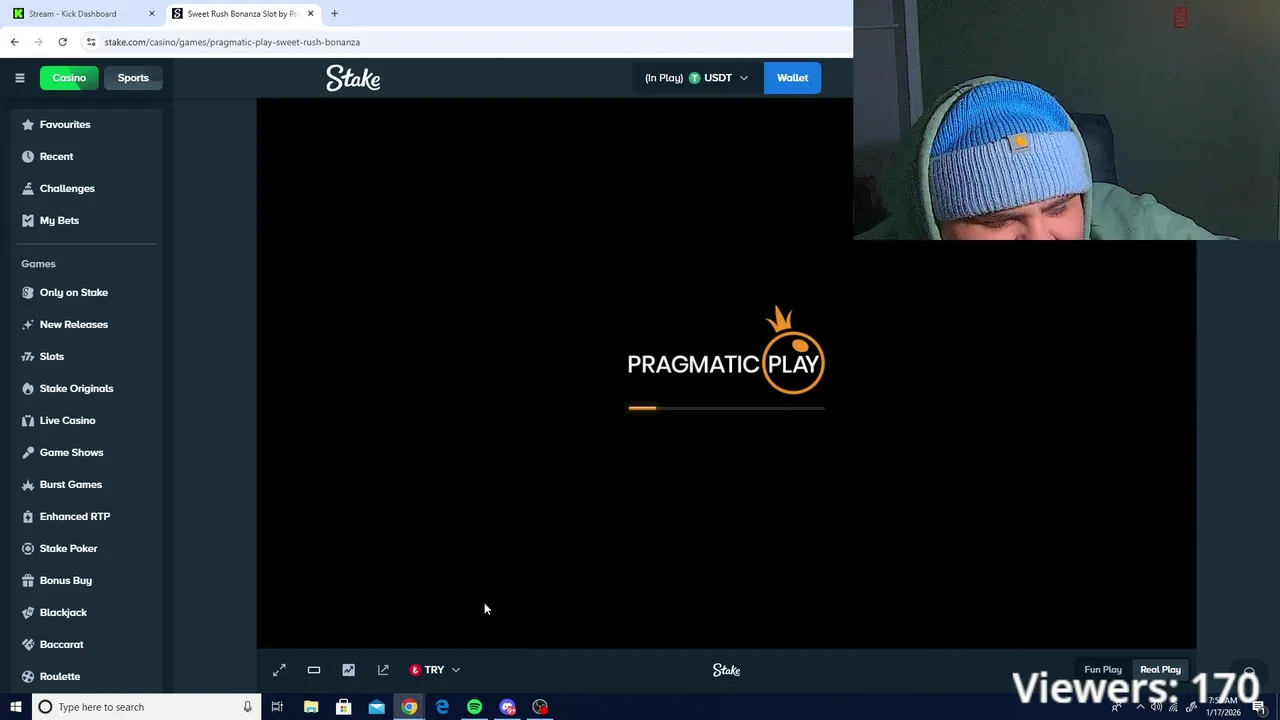The height and width of the screenshot is (720, 1280).
Task: Open Spotify from taskbar
Action: click(475, 707)
